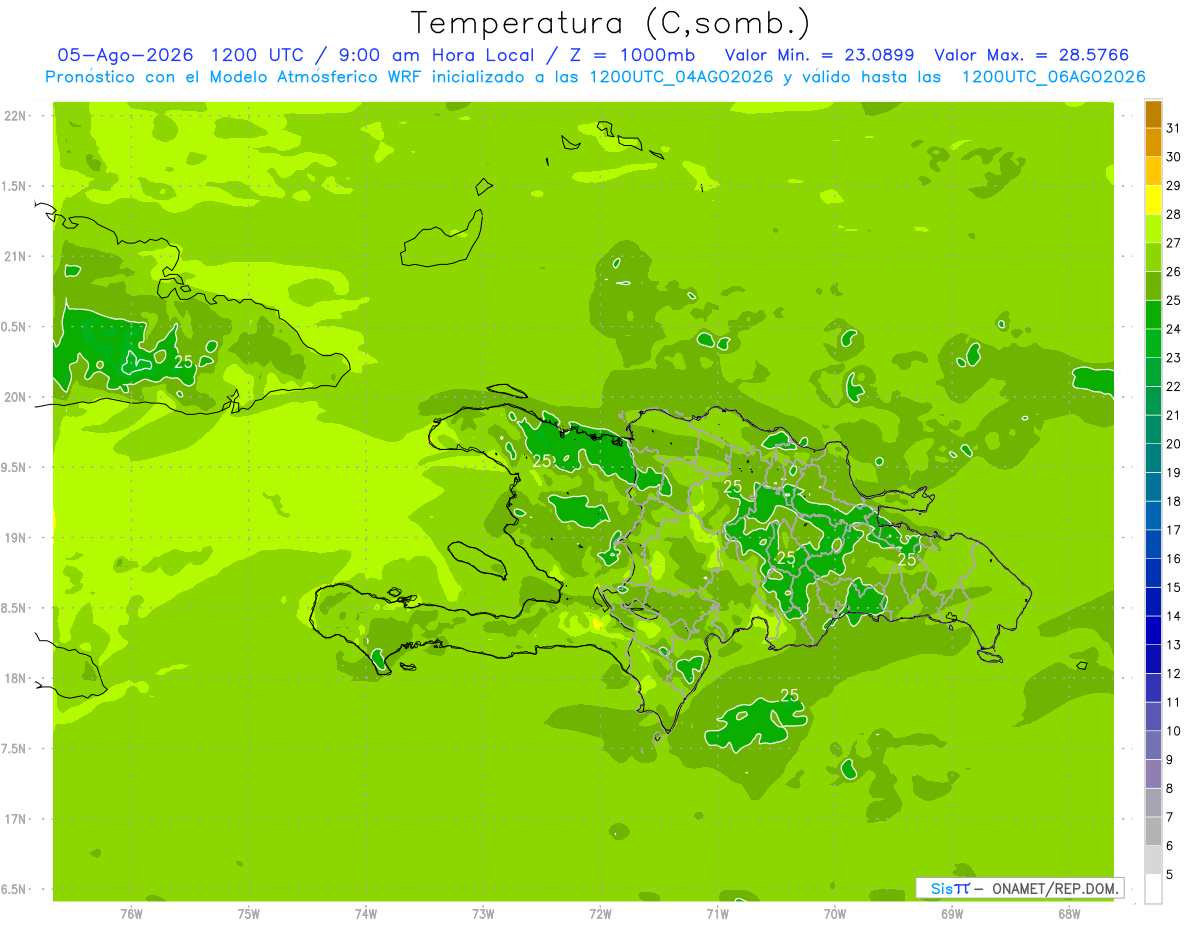Image resolution: width=1200 pixels, height=927 pixels.
Task: Click the longitude label '68W'
Action: [x=1069, y=914]
